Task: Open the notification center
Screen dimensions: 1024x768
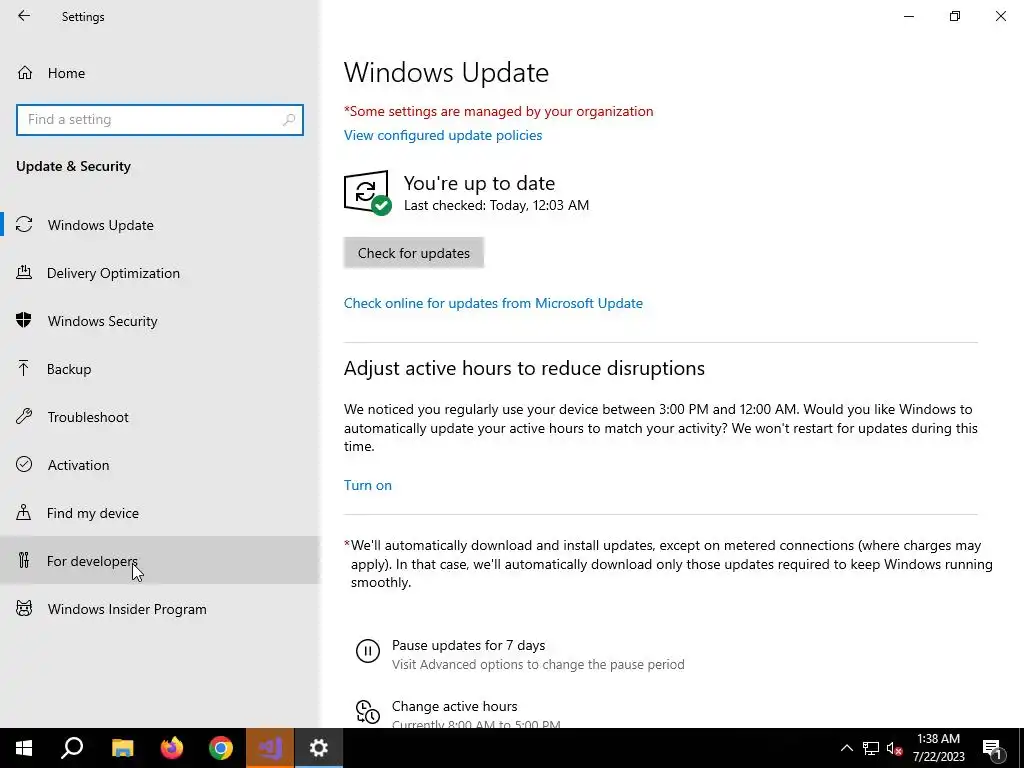Action: coord(993,748)
